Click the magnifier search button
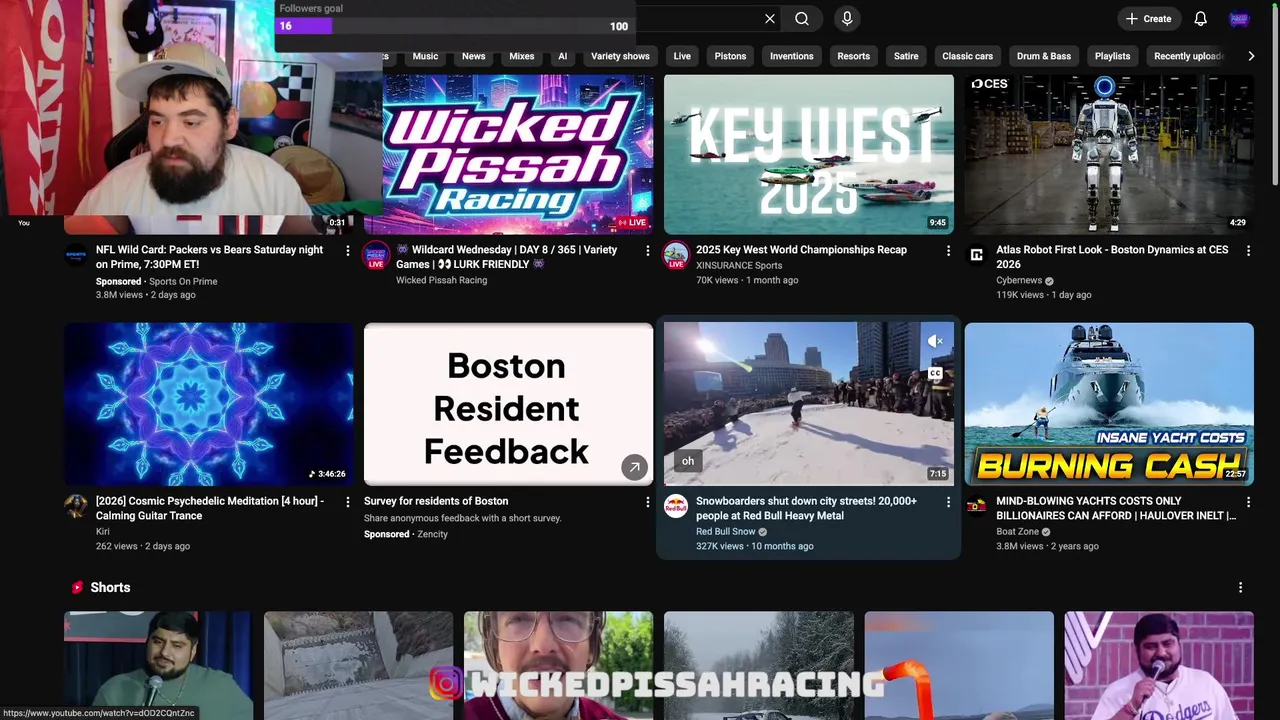 [x=802, y=19]
